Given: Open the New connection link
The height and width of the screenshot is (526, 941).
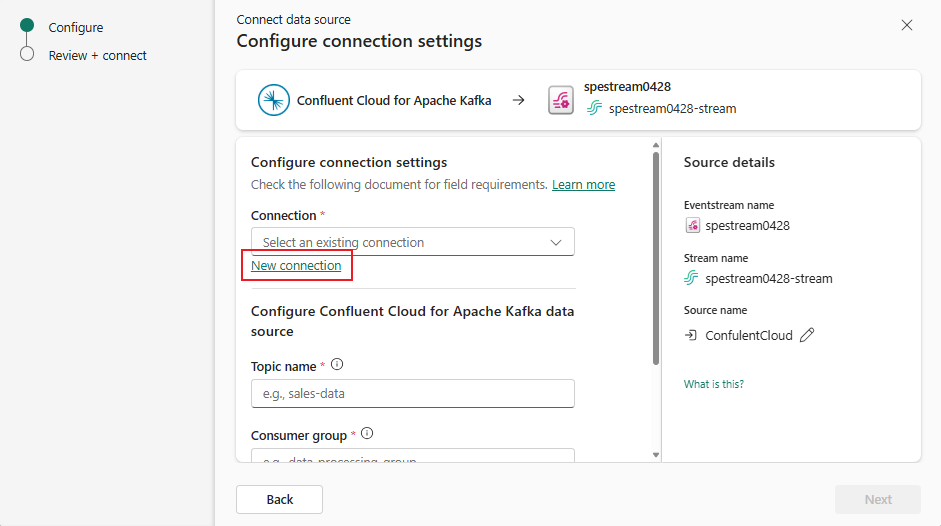Looking at the screenshot, I should (296, 266).
